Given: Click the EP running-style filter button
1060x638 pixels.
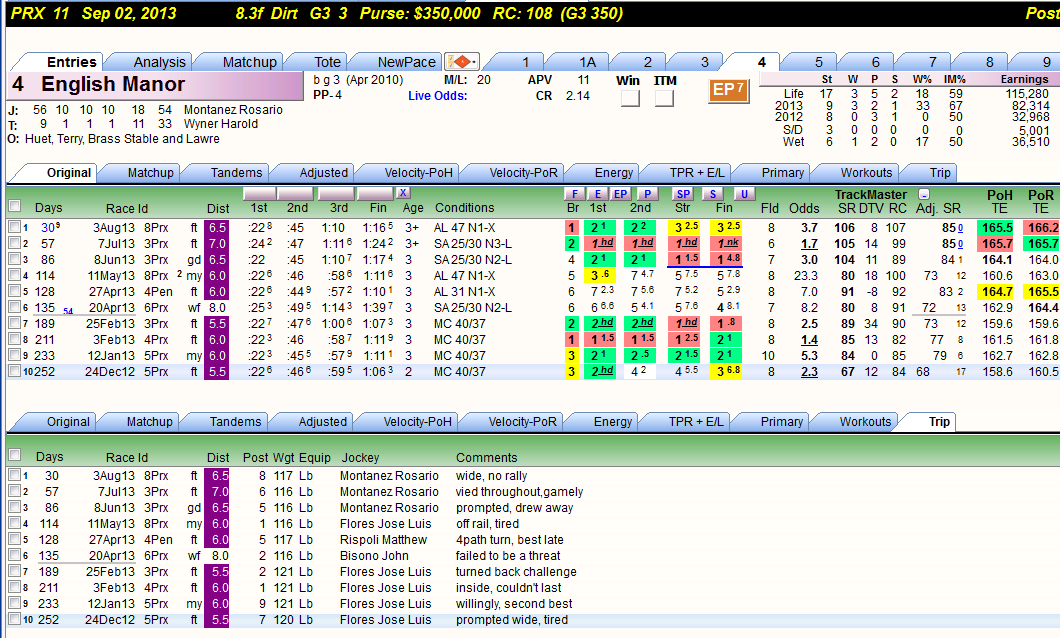Looking at the screenshot, I should point(620,194).
